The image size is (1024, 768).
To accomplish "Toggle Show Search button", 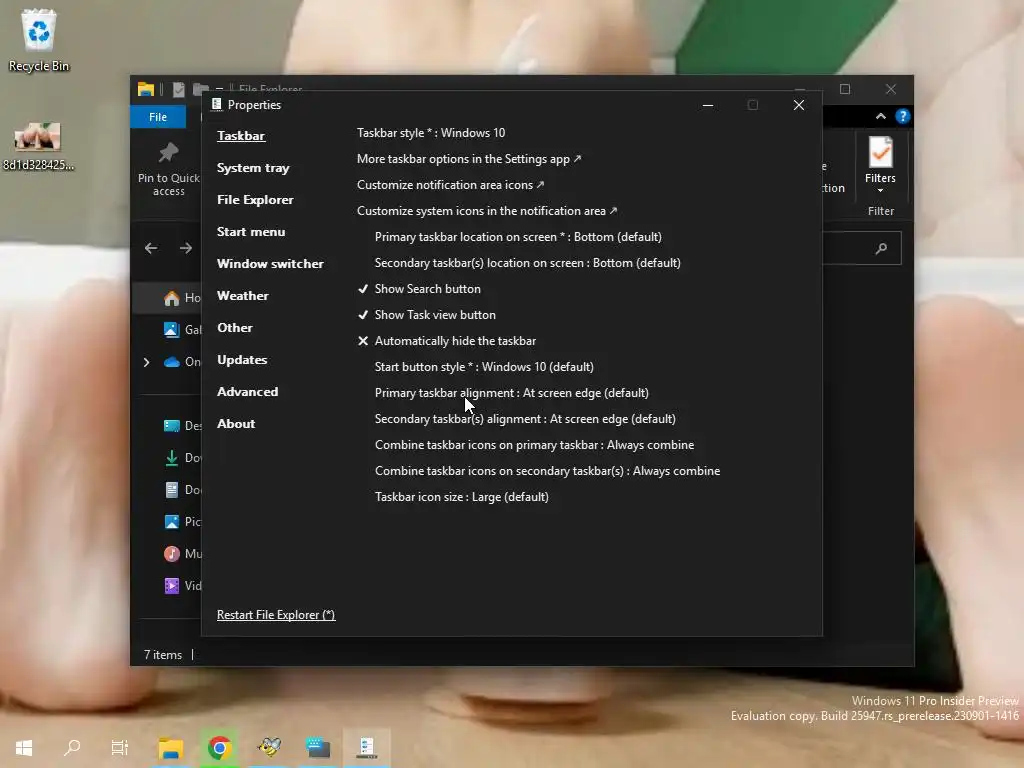I will (419, 289).
